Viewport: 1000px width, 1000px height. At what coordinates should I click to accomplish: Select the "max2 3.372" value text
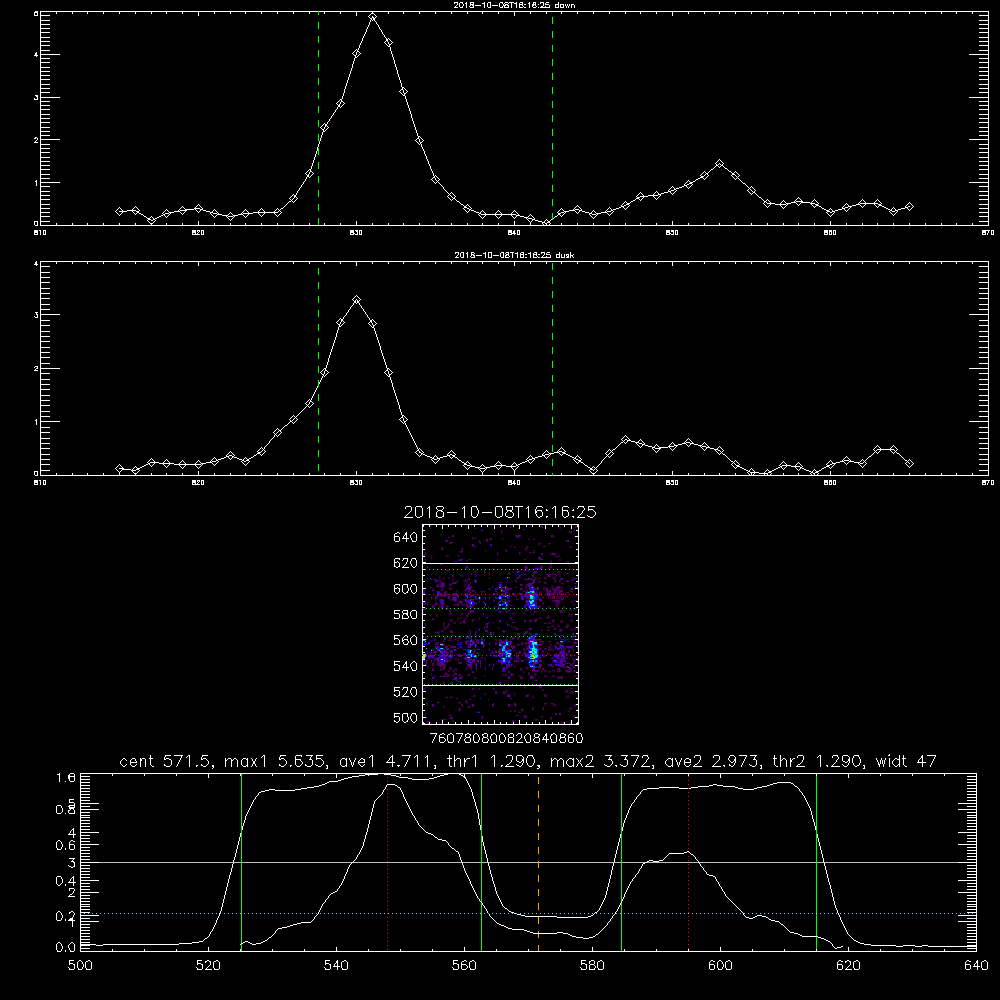pyautogui.click(x=598, y=761)
